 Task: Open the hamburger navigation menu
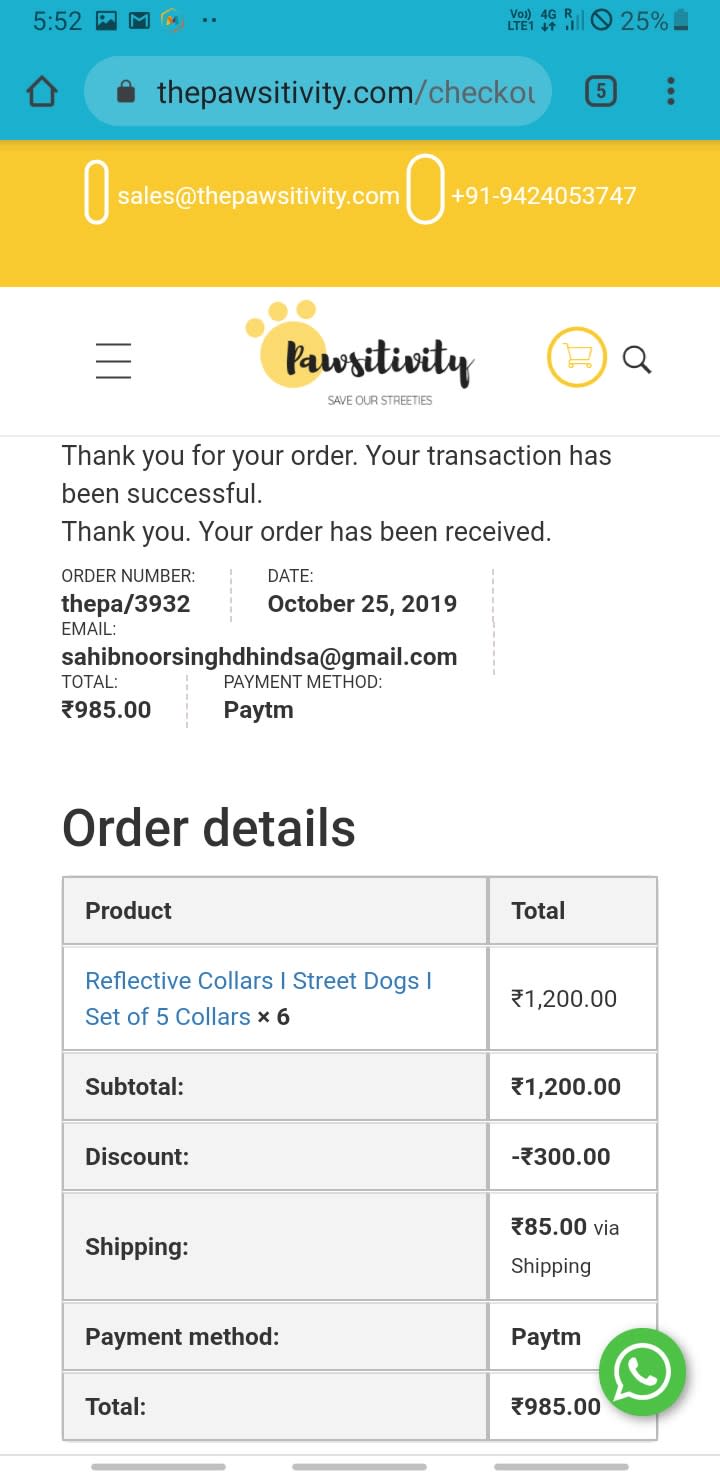[114, 360]
